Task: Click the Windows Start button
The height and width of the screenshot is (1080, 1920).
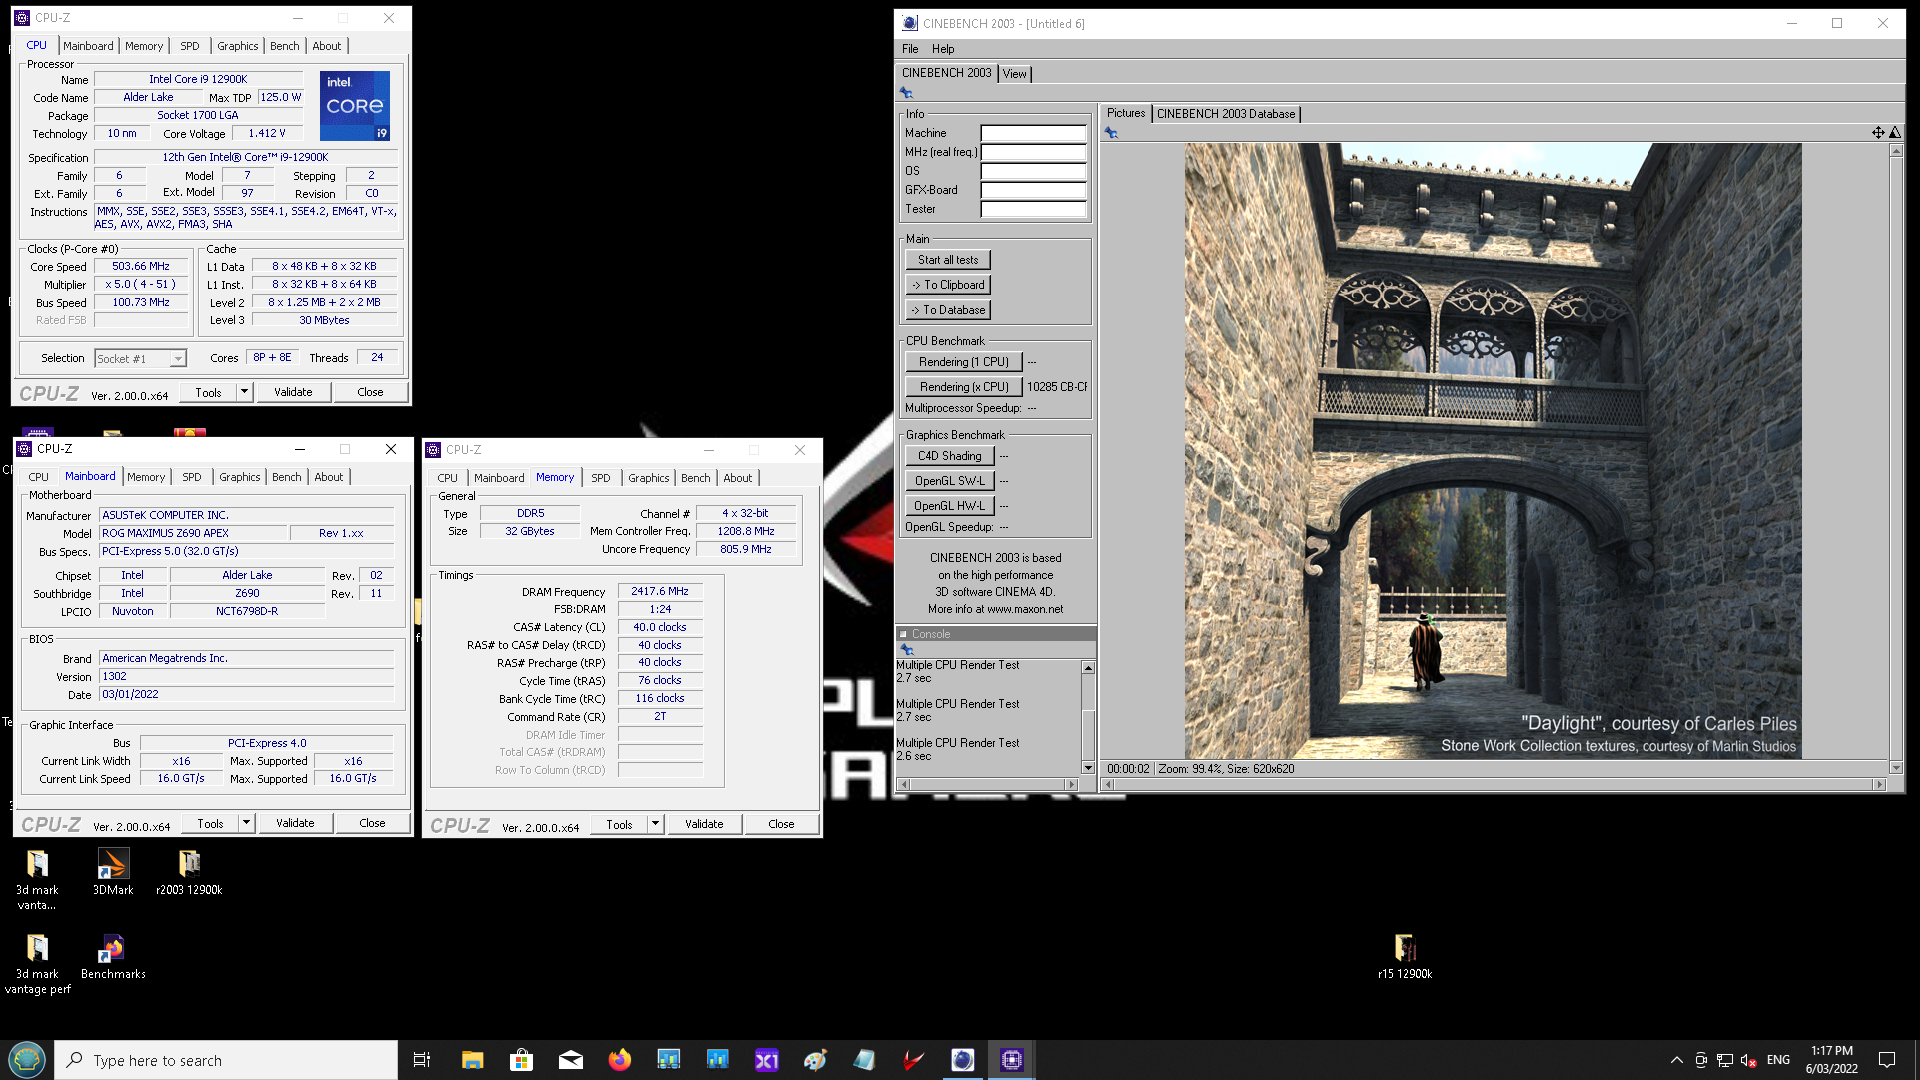Action: (27, 1060)
